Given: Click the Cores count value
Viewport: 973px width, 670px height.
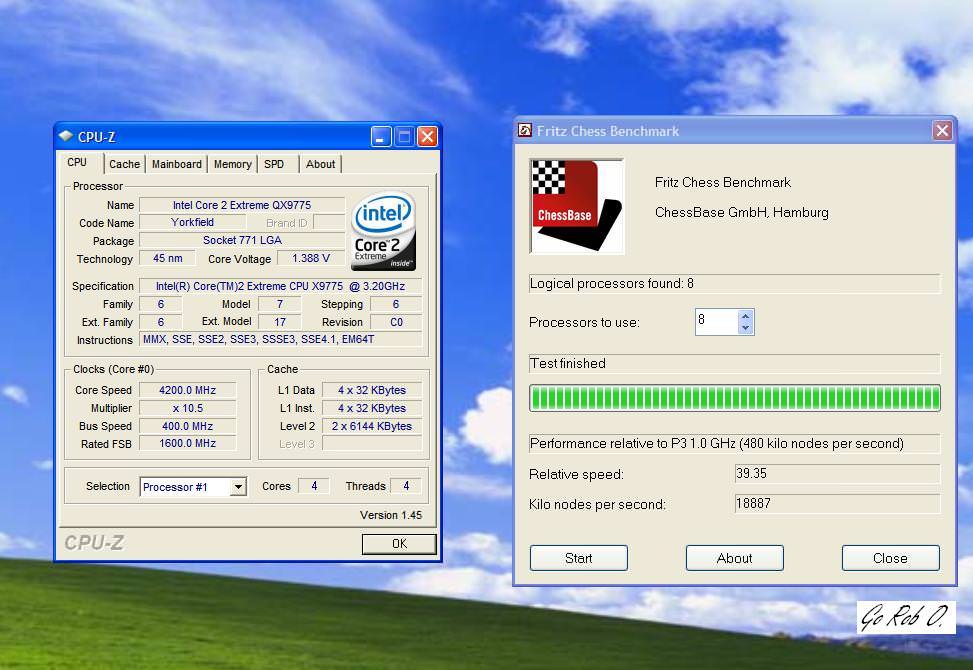Looking at the screenshot, I should point(314,486).
